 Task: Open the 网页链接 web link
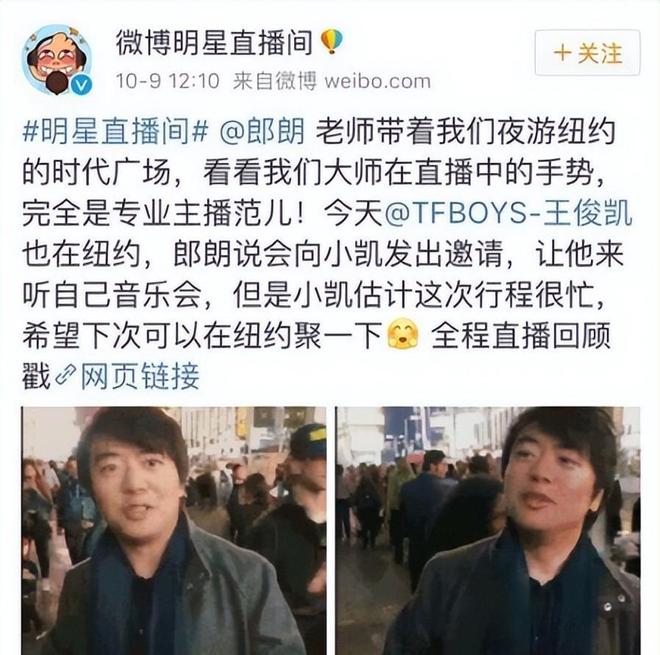point(140,376)
